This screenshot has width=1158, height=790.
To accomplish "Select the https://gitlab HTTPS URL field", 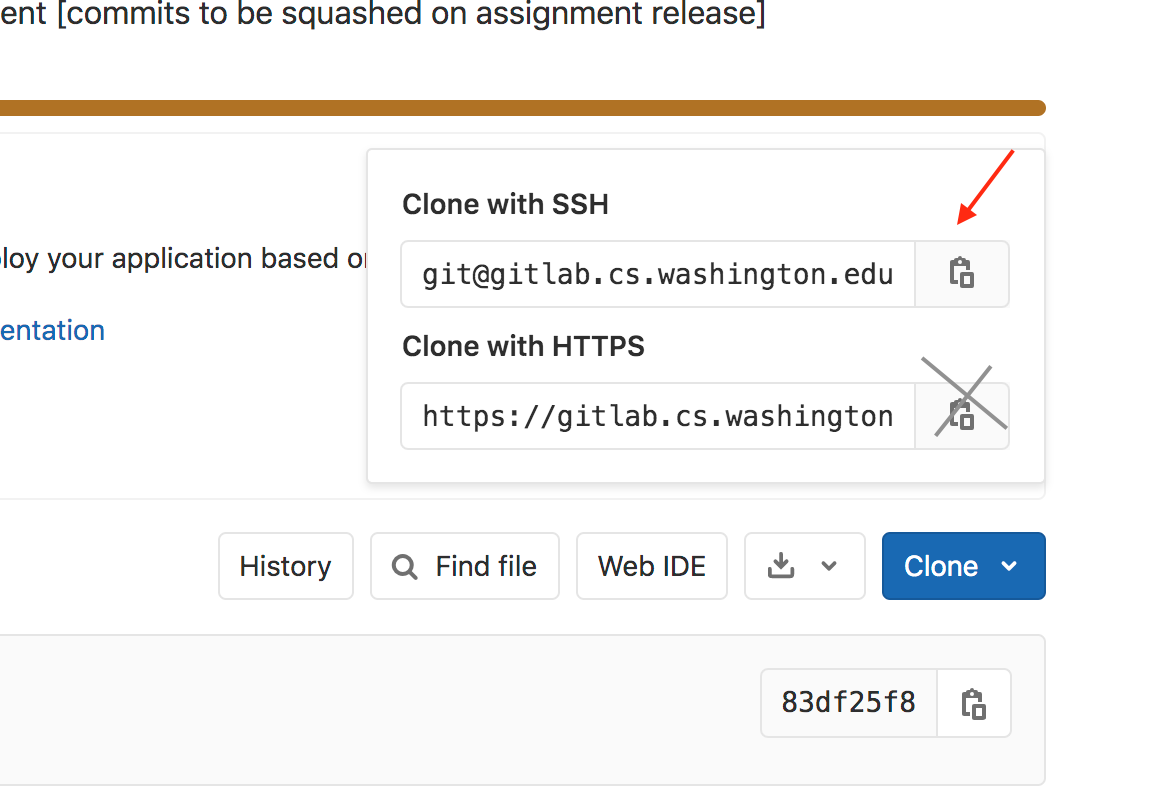I will point(657,416).
